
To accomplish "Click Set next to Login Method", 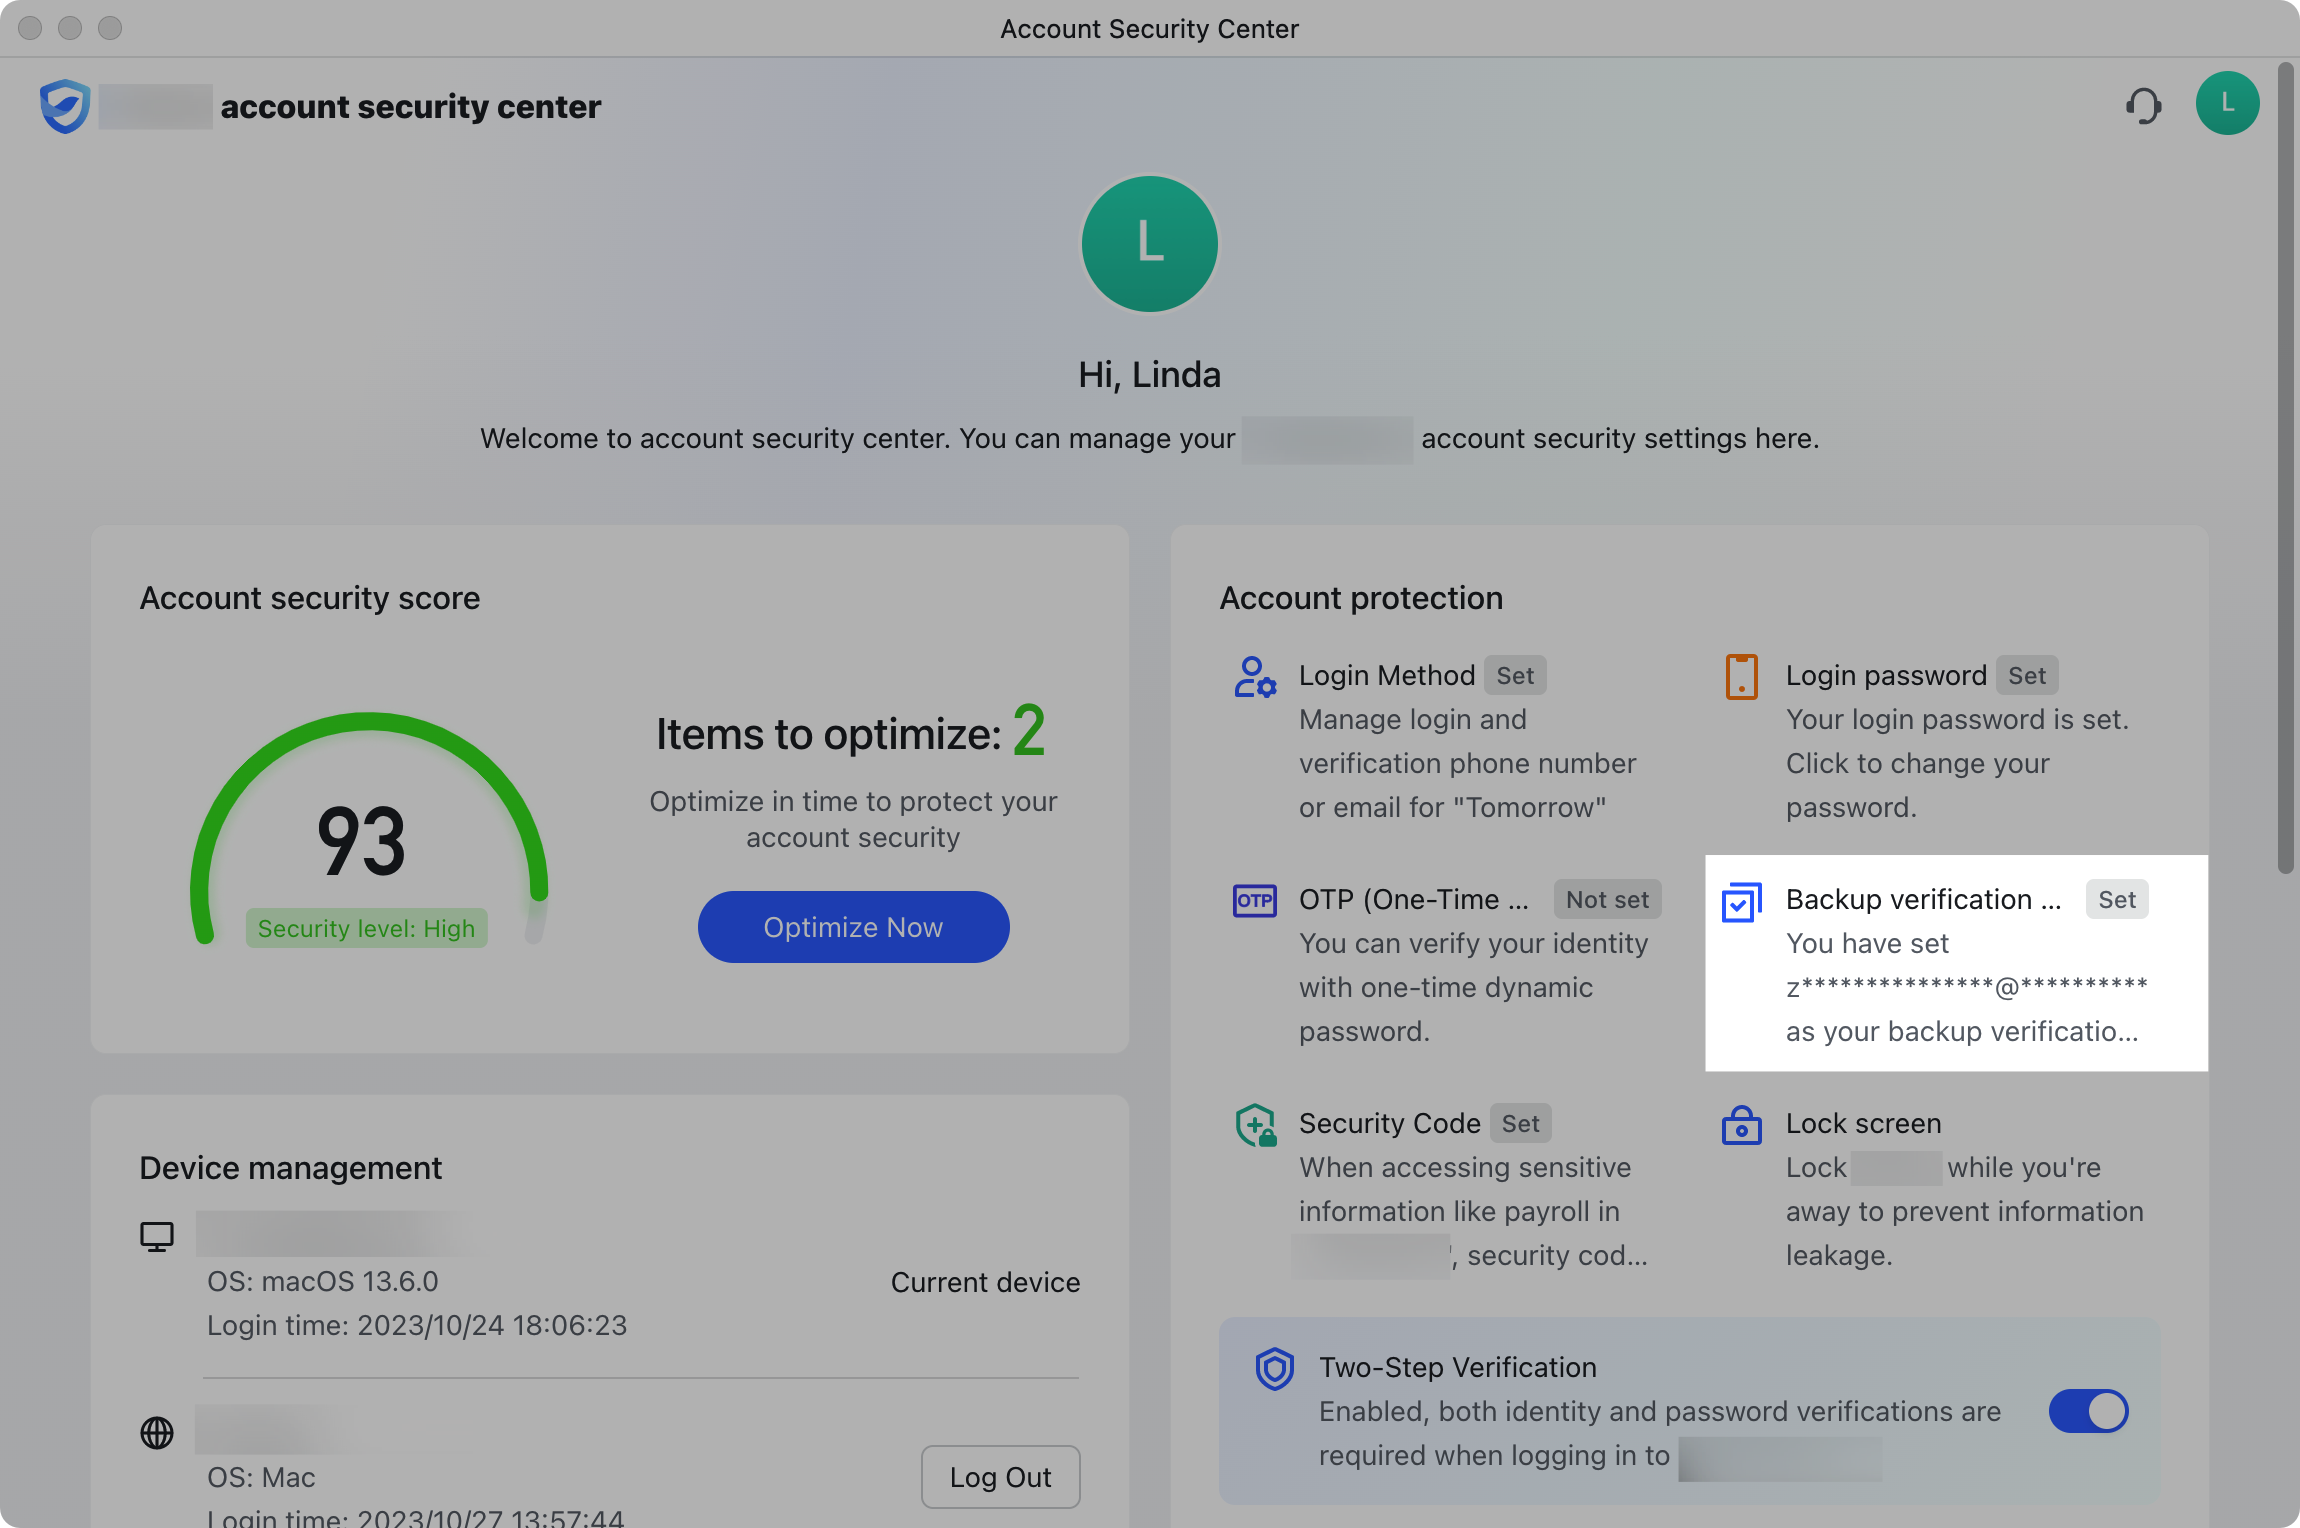I will 1515,675.
